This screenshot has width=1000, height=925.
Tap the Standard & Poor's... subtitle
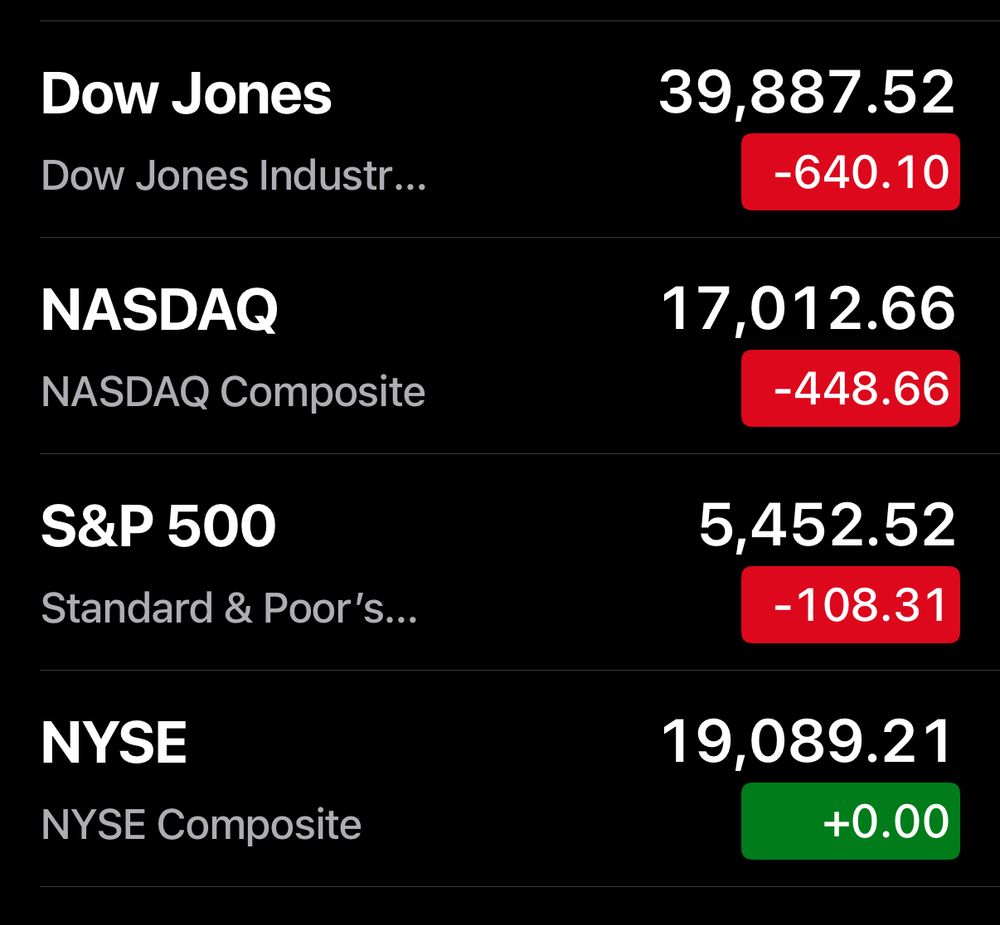click(229, 608)
